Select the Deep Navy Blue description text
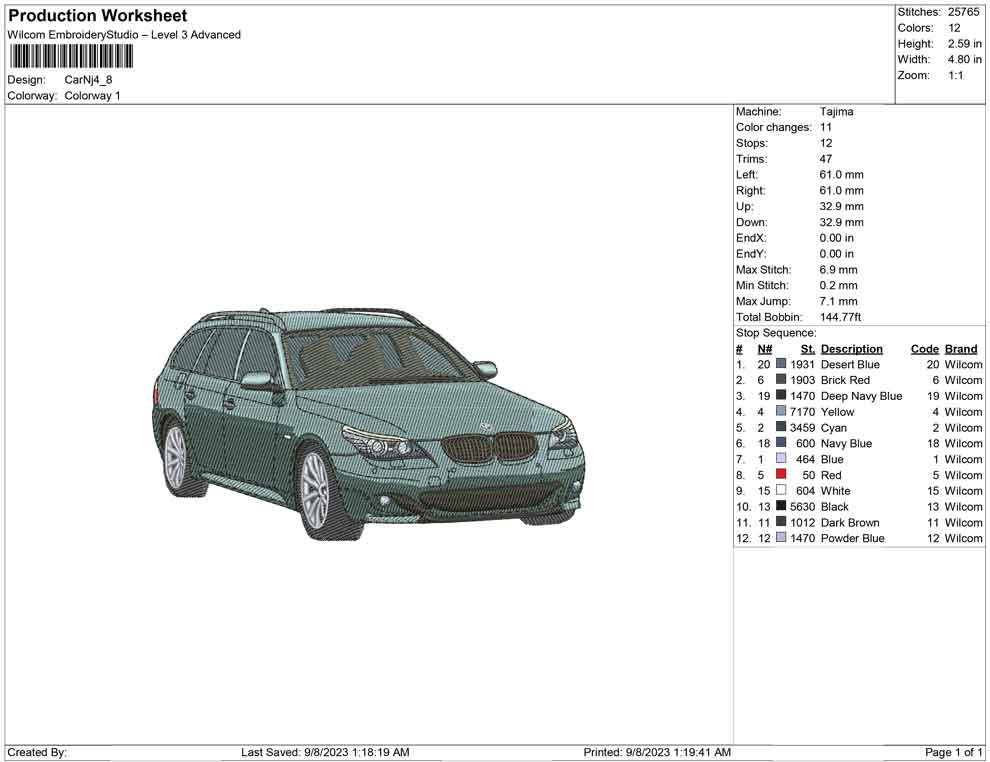The image size is (990, 762). click(x=861, y=396)
